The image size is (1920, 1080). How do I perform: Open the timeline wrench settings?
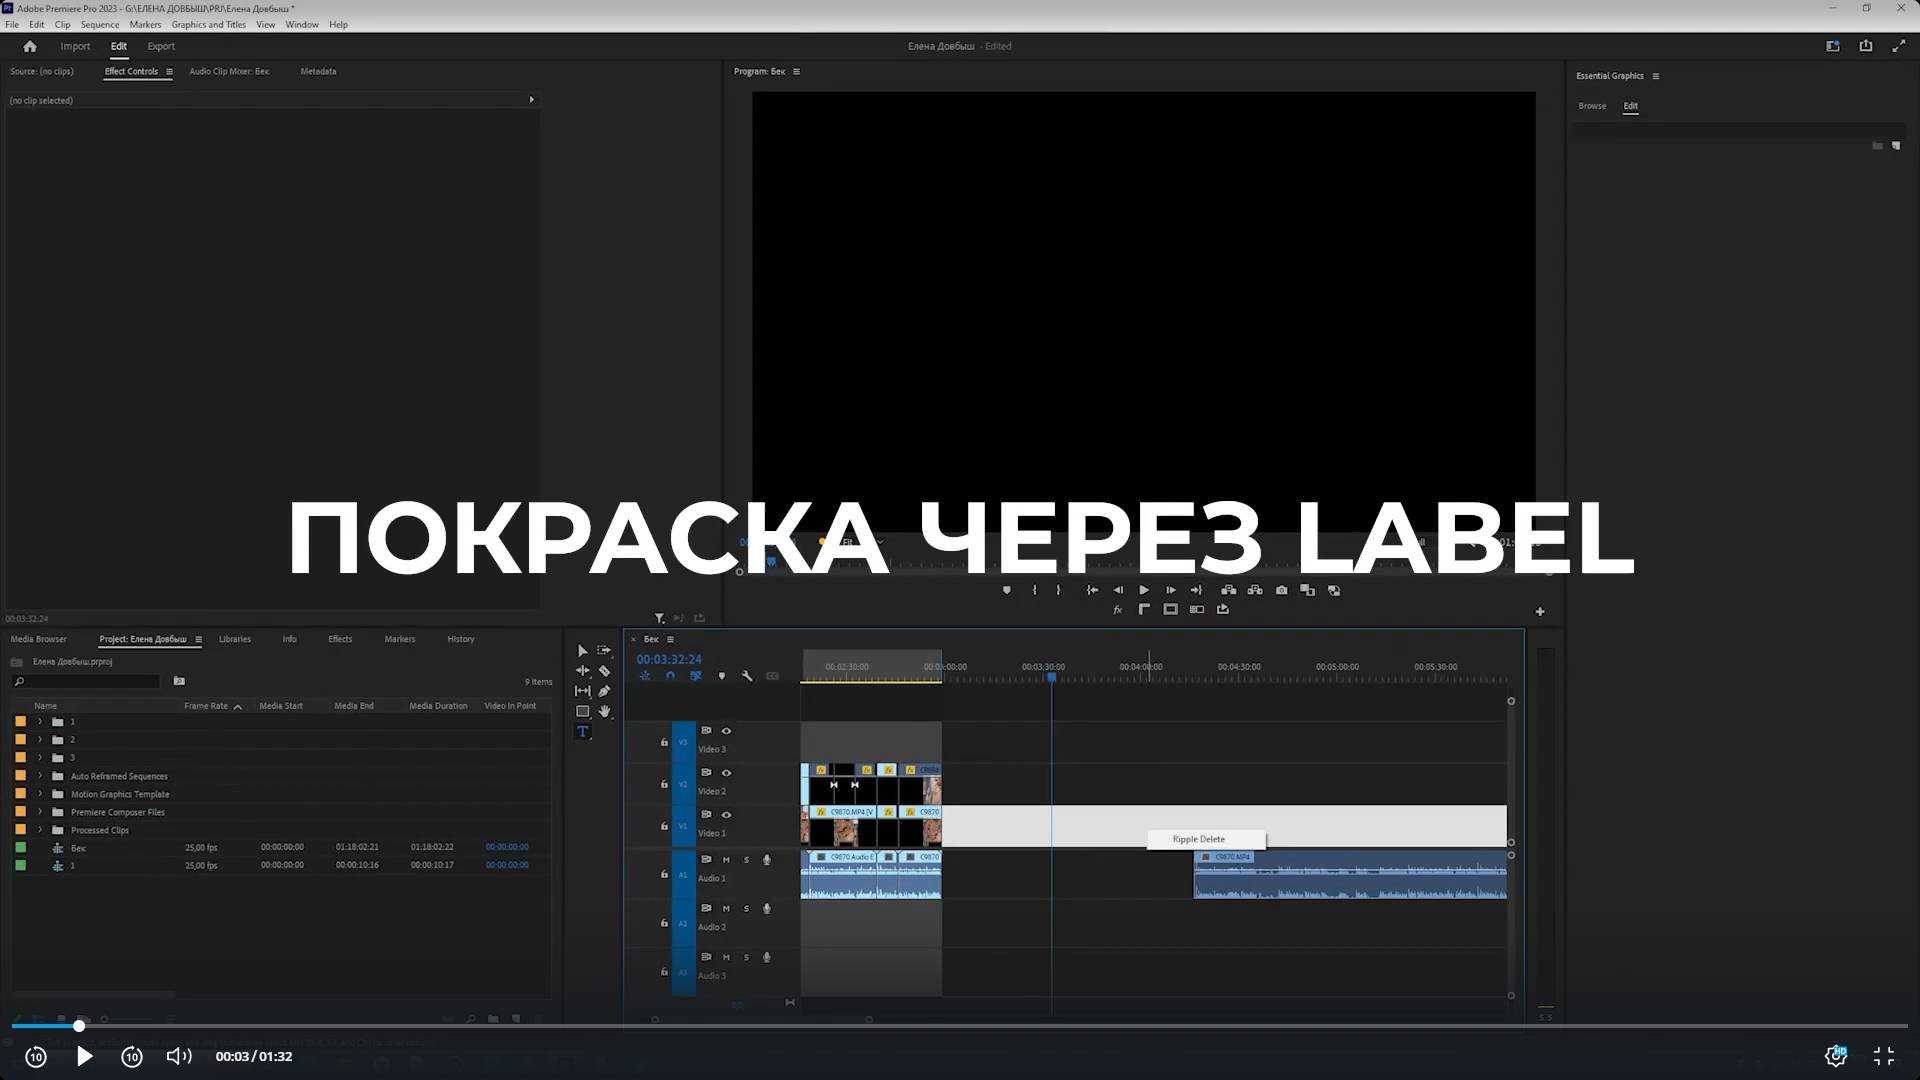747,676
